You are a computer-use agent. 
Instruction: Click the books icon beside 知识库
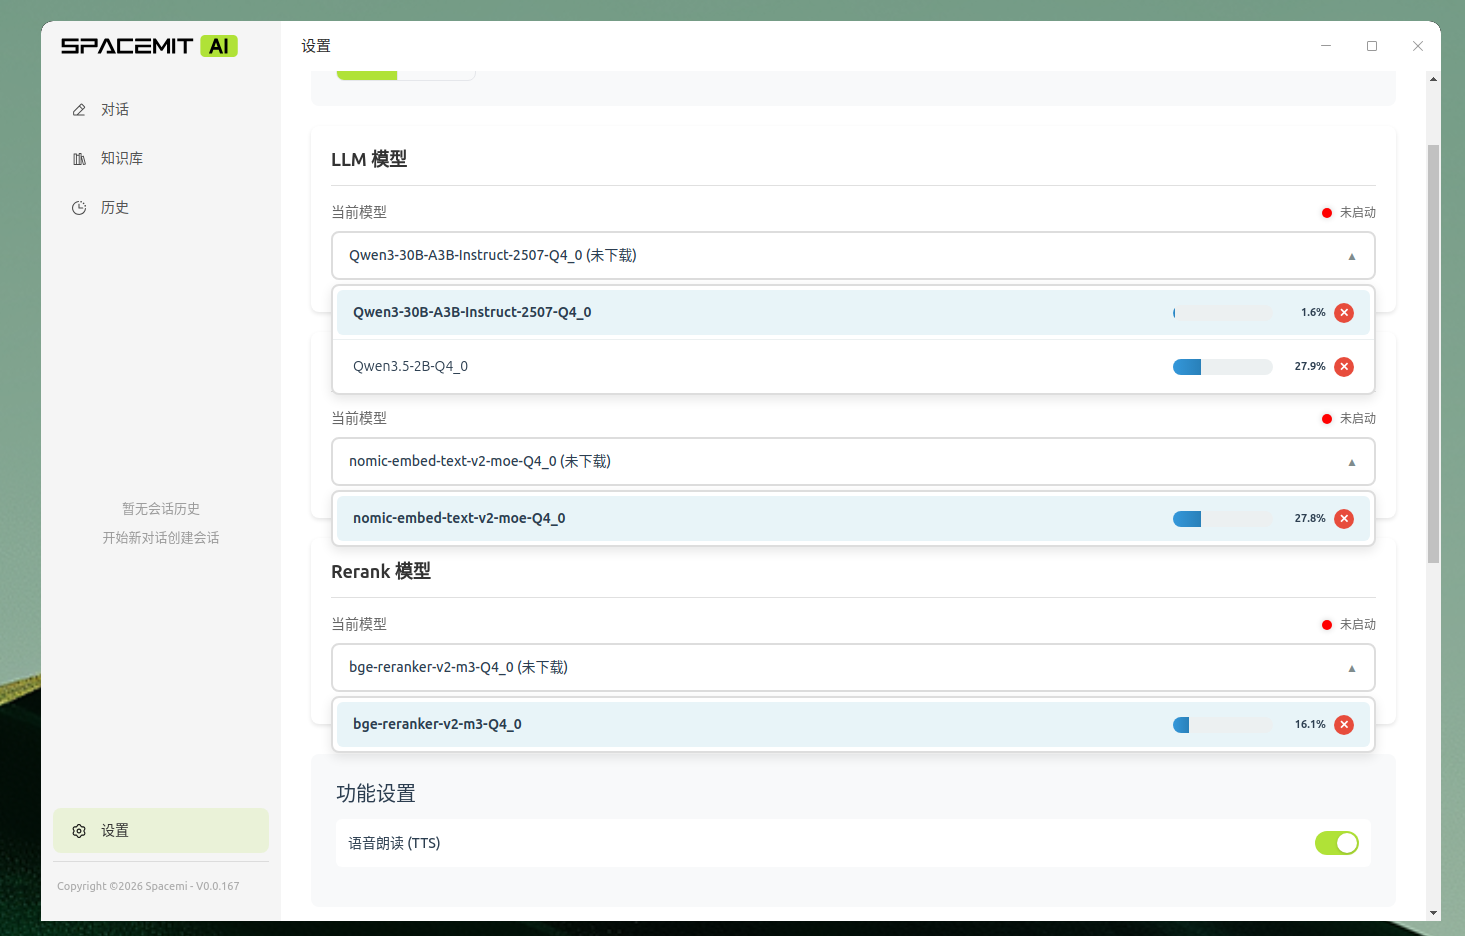click(79, 159)
